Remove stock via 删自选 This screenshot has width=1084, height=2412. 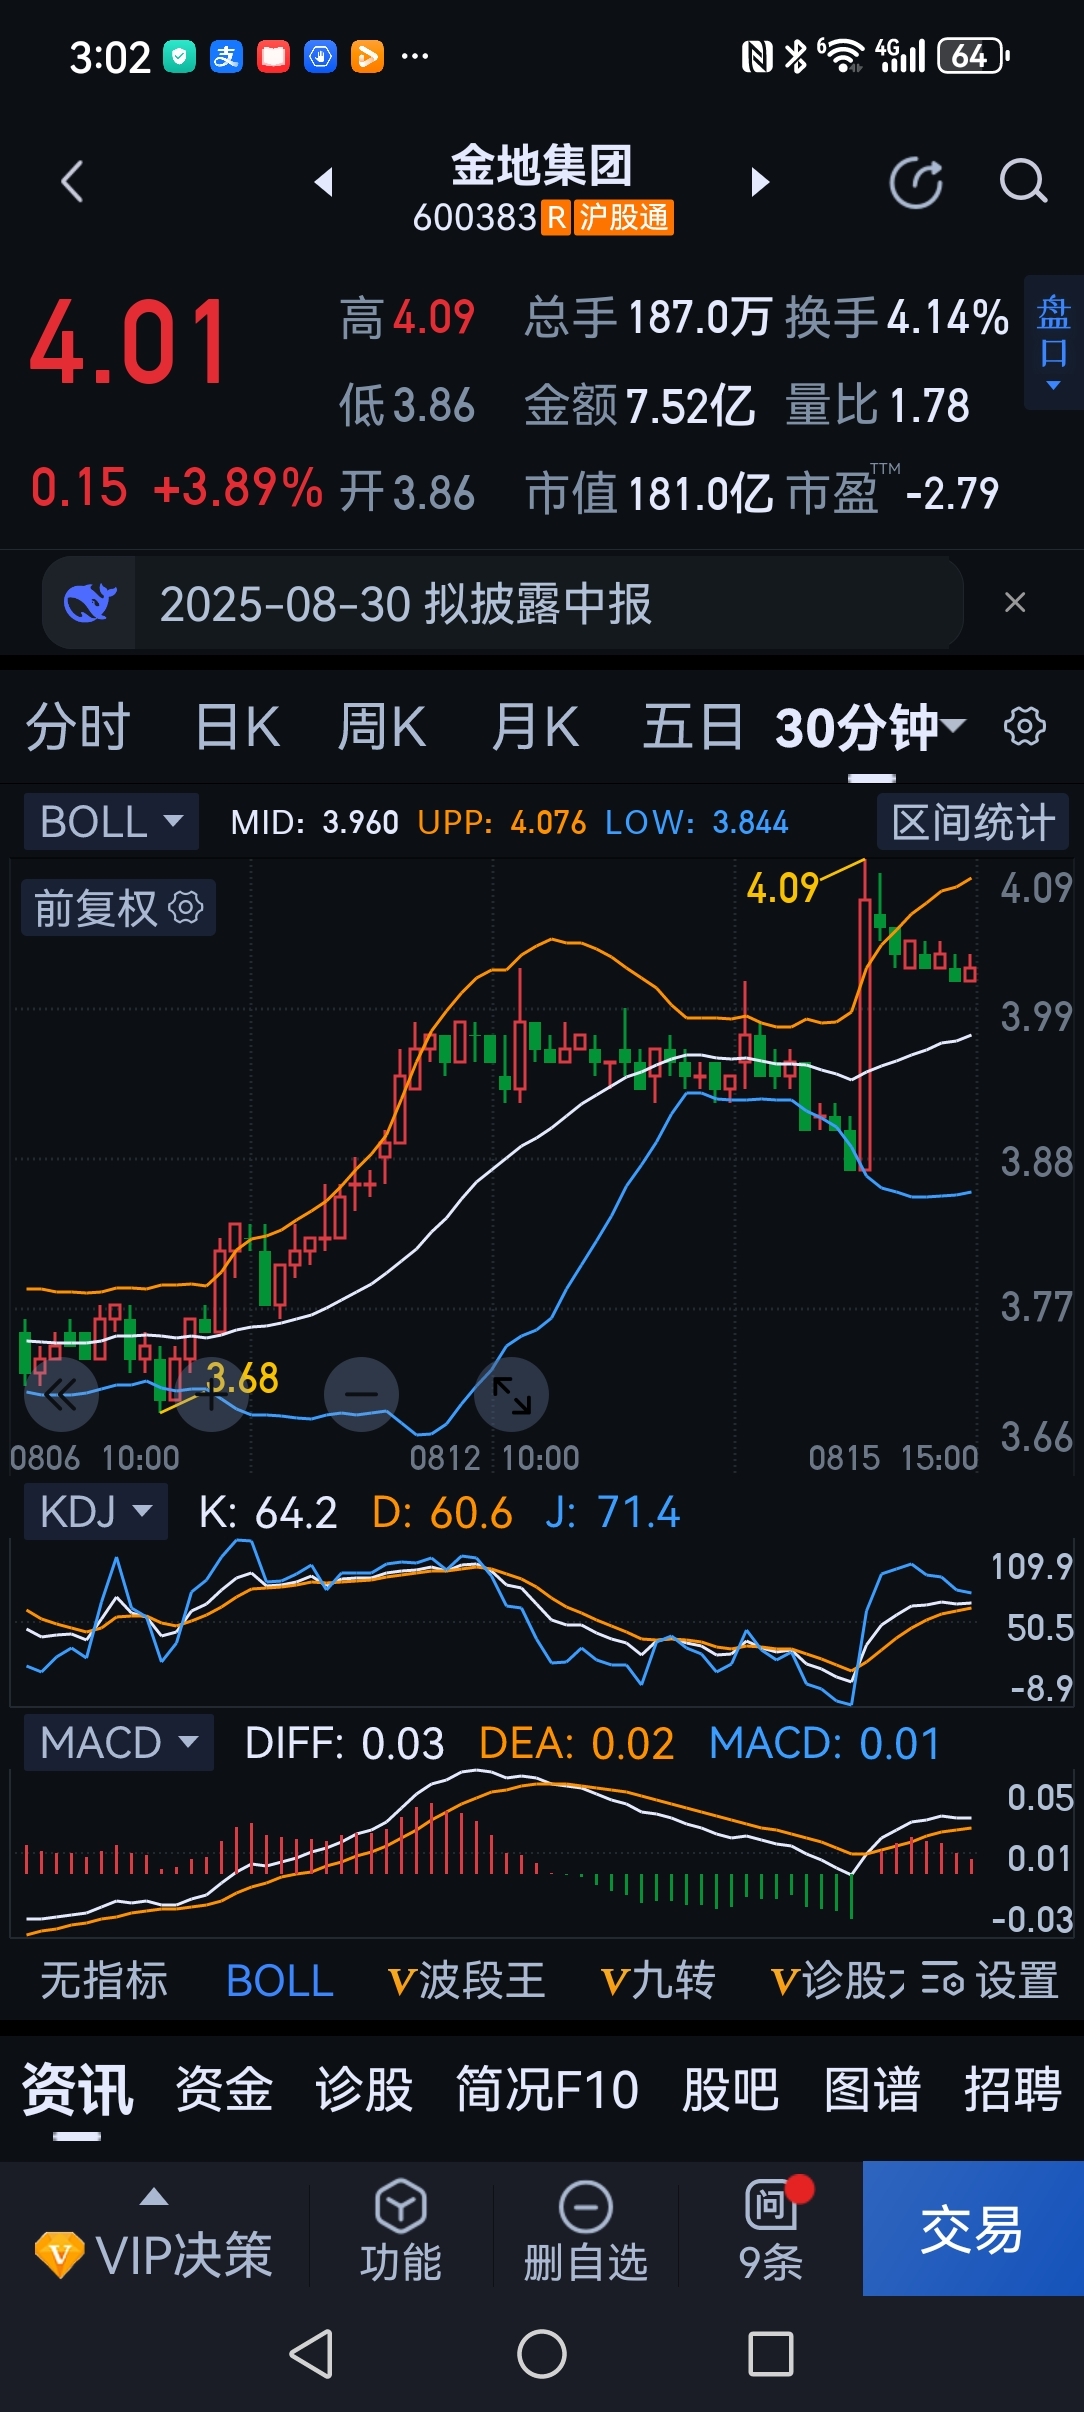(x=586, y=2230)
